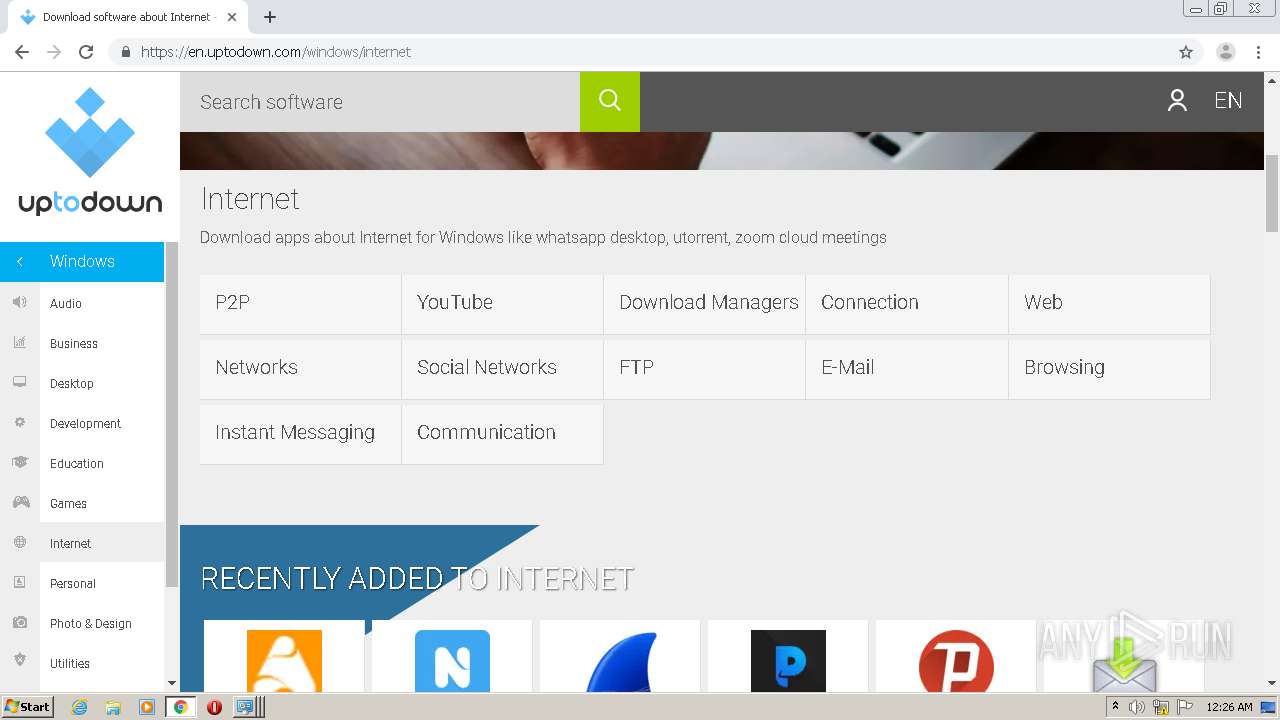The image size is (1280, 720).
Task: Open the P2P subcategory
Action: 300,303
